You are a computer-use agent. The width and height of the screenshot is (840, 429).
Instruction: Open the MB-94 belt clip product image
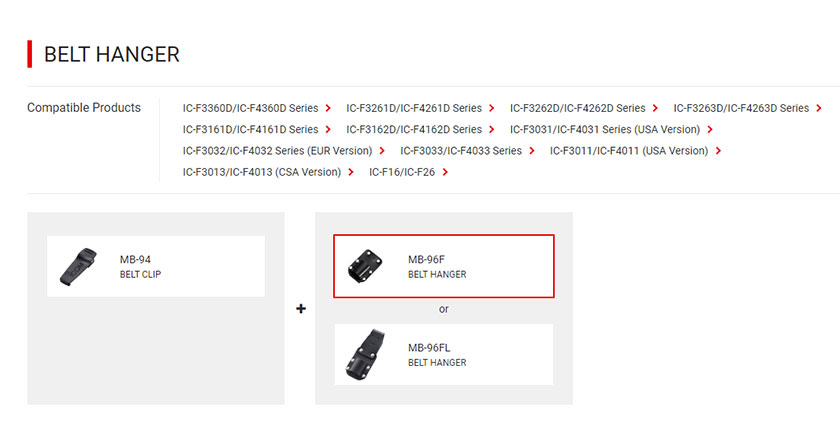tap(78, 267)
